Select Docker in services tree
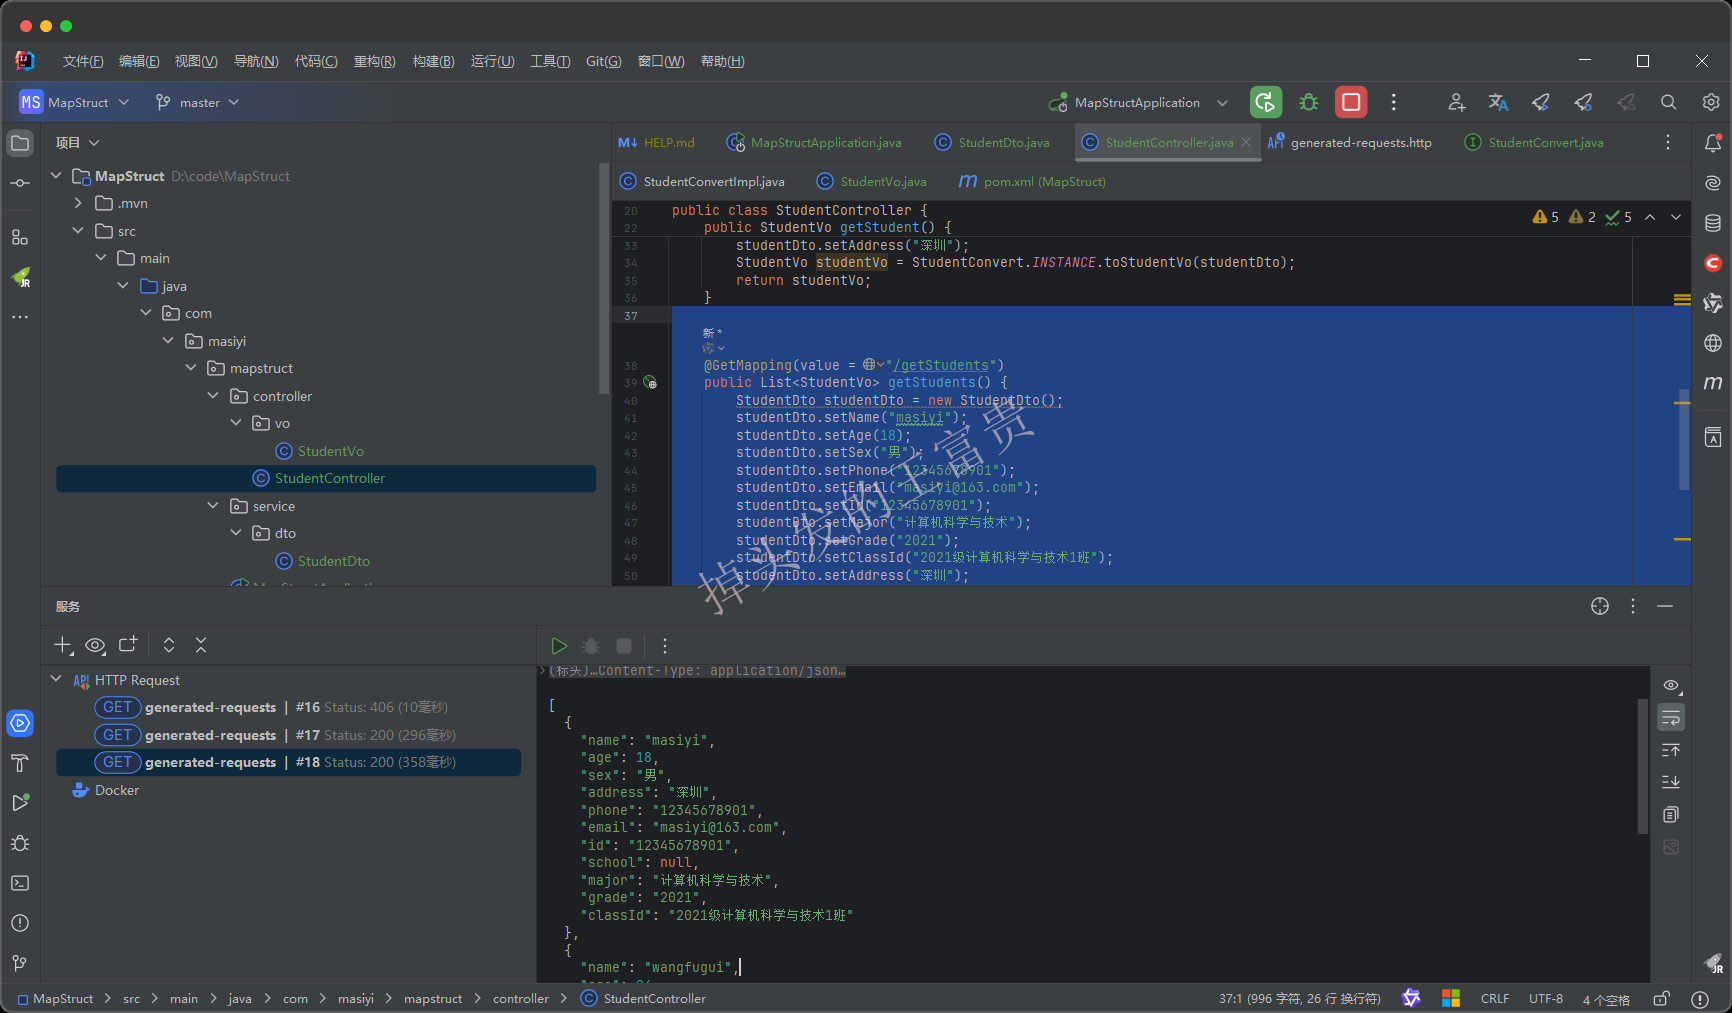This screenshot has width=1732, height=1013. [x=106, y=790]
